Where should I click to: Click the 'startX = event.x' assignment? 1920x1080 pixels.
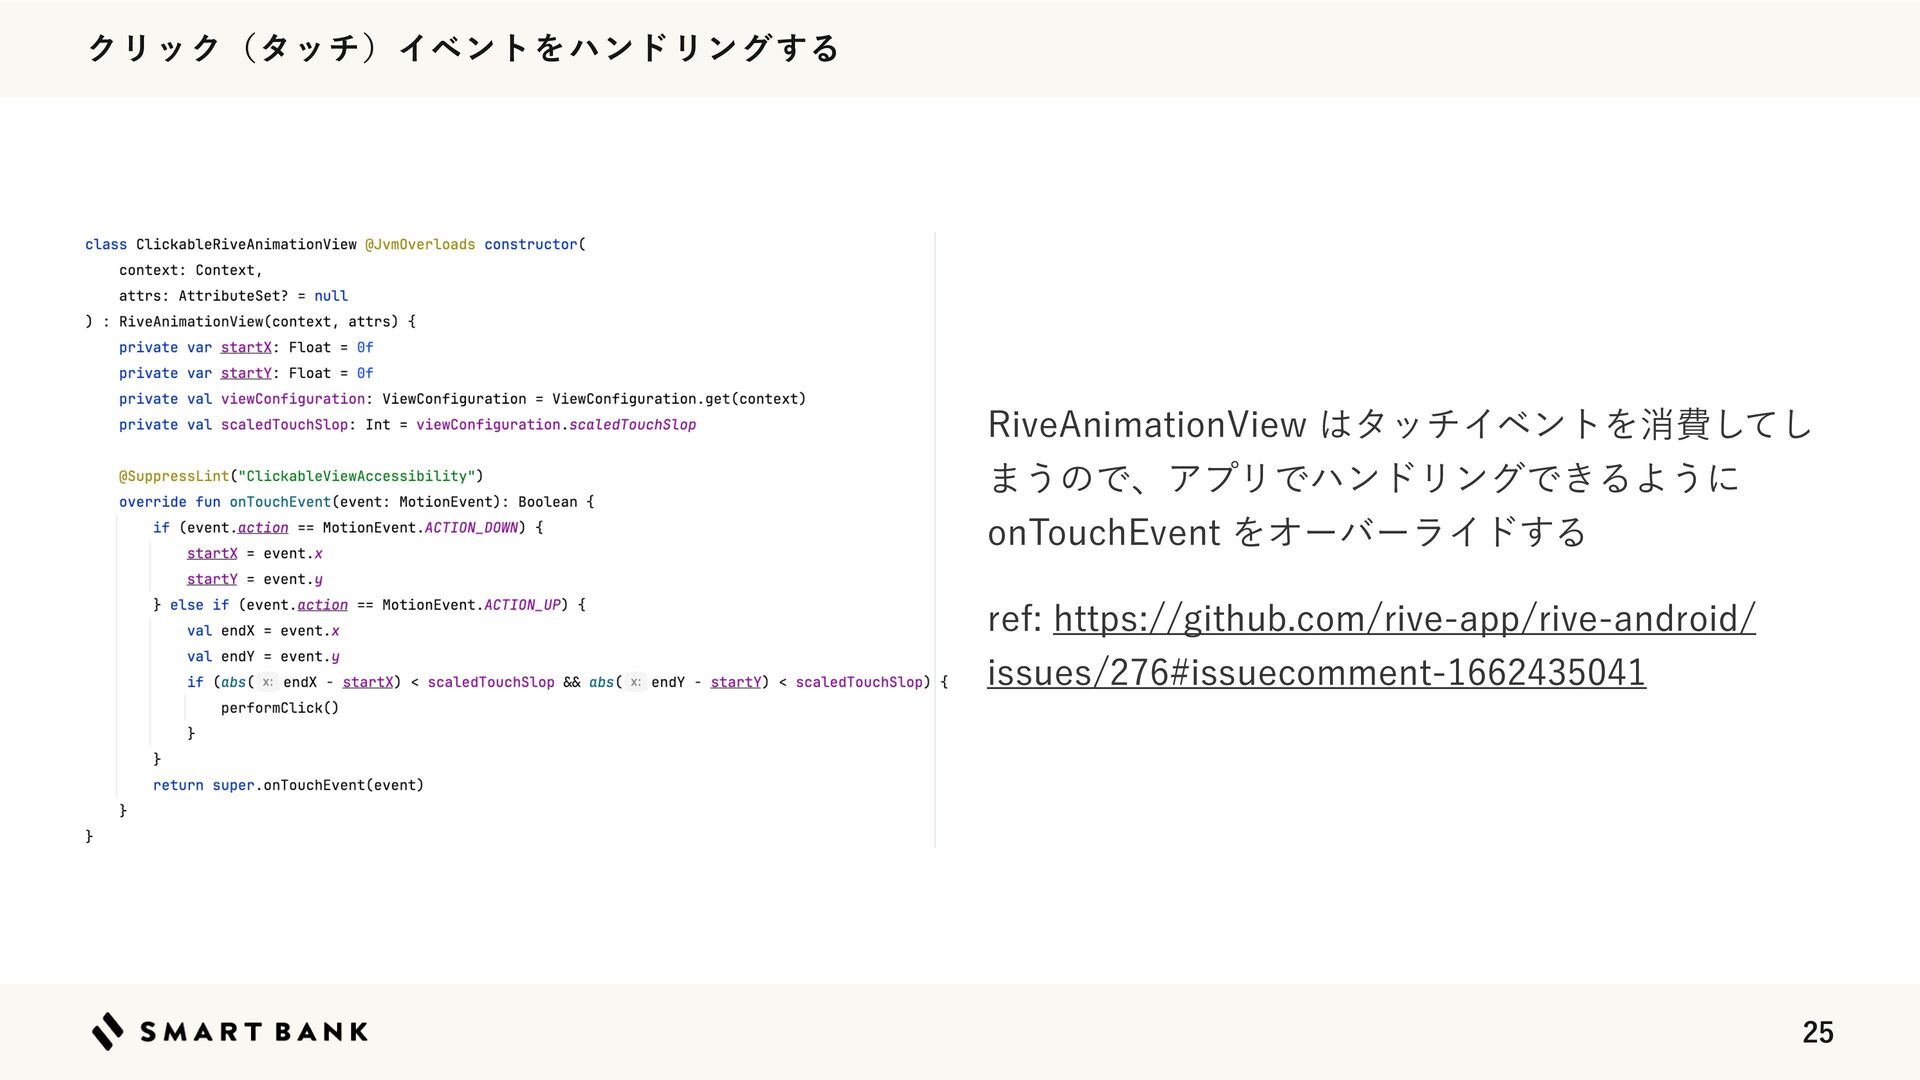pos(254,553)
